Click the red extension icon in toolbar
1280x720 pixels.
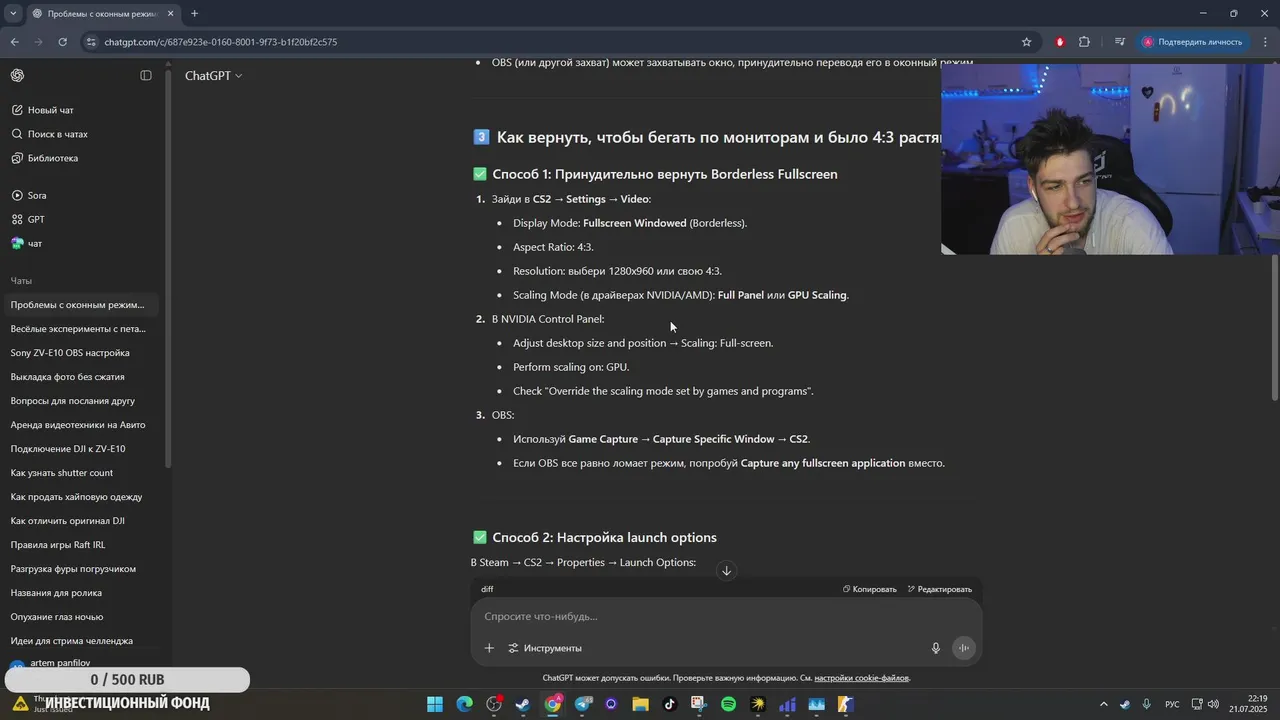(x=1060, y=42)
